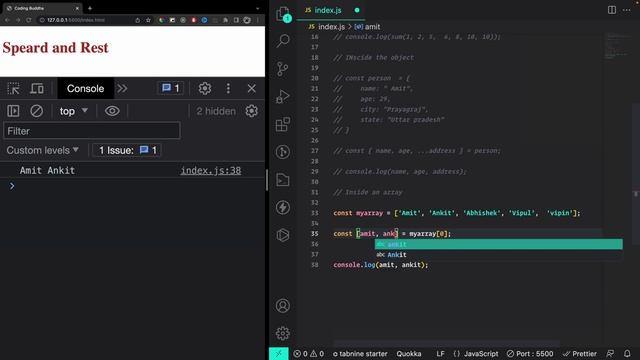The image size is (640, 360).
Task: Click the split editor icon
Action: pyautogui.click(x=611, y=10)
